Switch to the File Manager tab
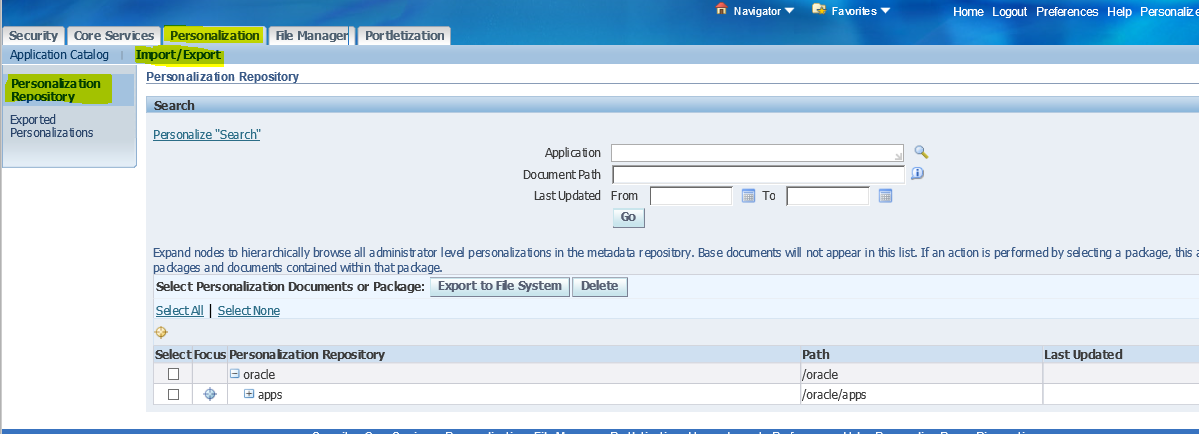Image resolution: width=1199 pixels, height=434 pixels. [x=311, y=36]
